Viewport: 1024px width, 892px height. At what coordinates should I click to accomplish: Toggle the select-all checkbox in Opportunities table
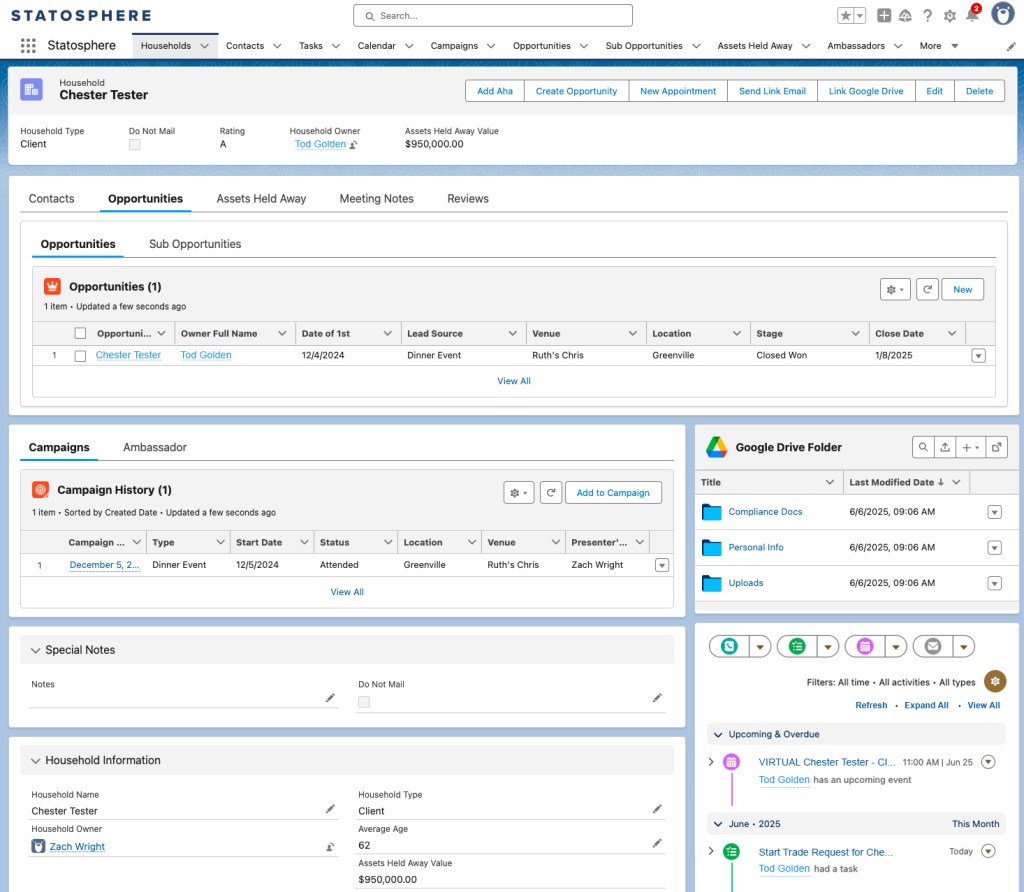coord(80,334)
